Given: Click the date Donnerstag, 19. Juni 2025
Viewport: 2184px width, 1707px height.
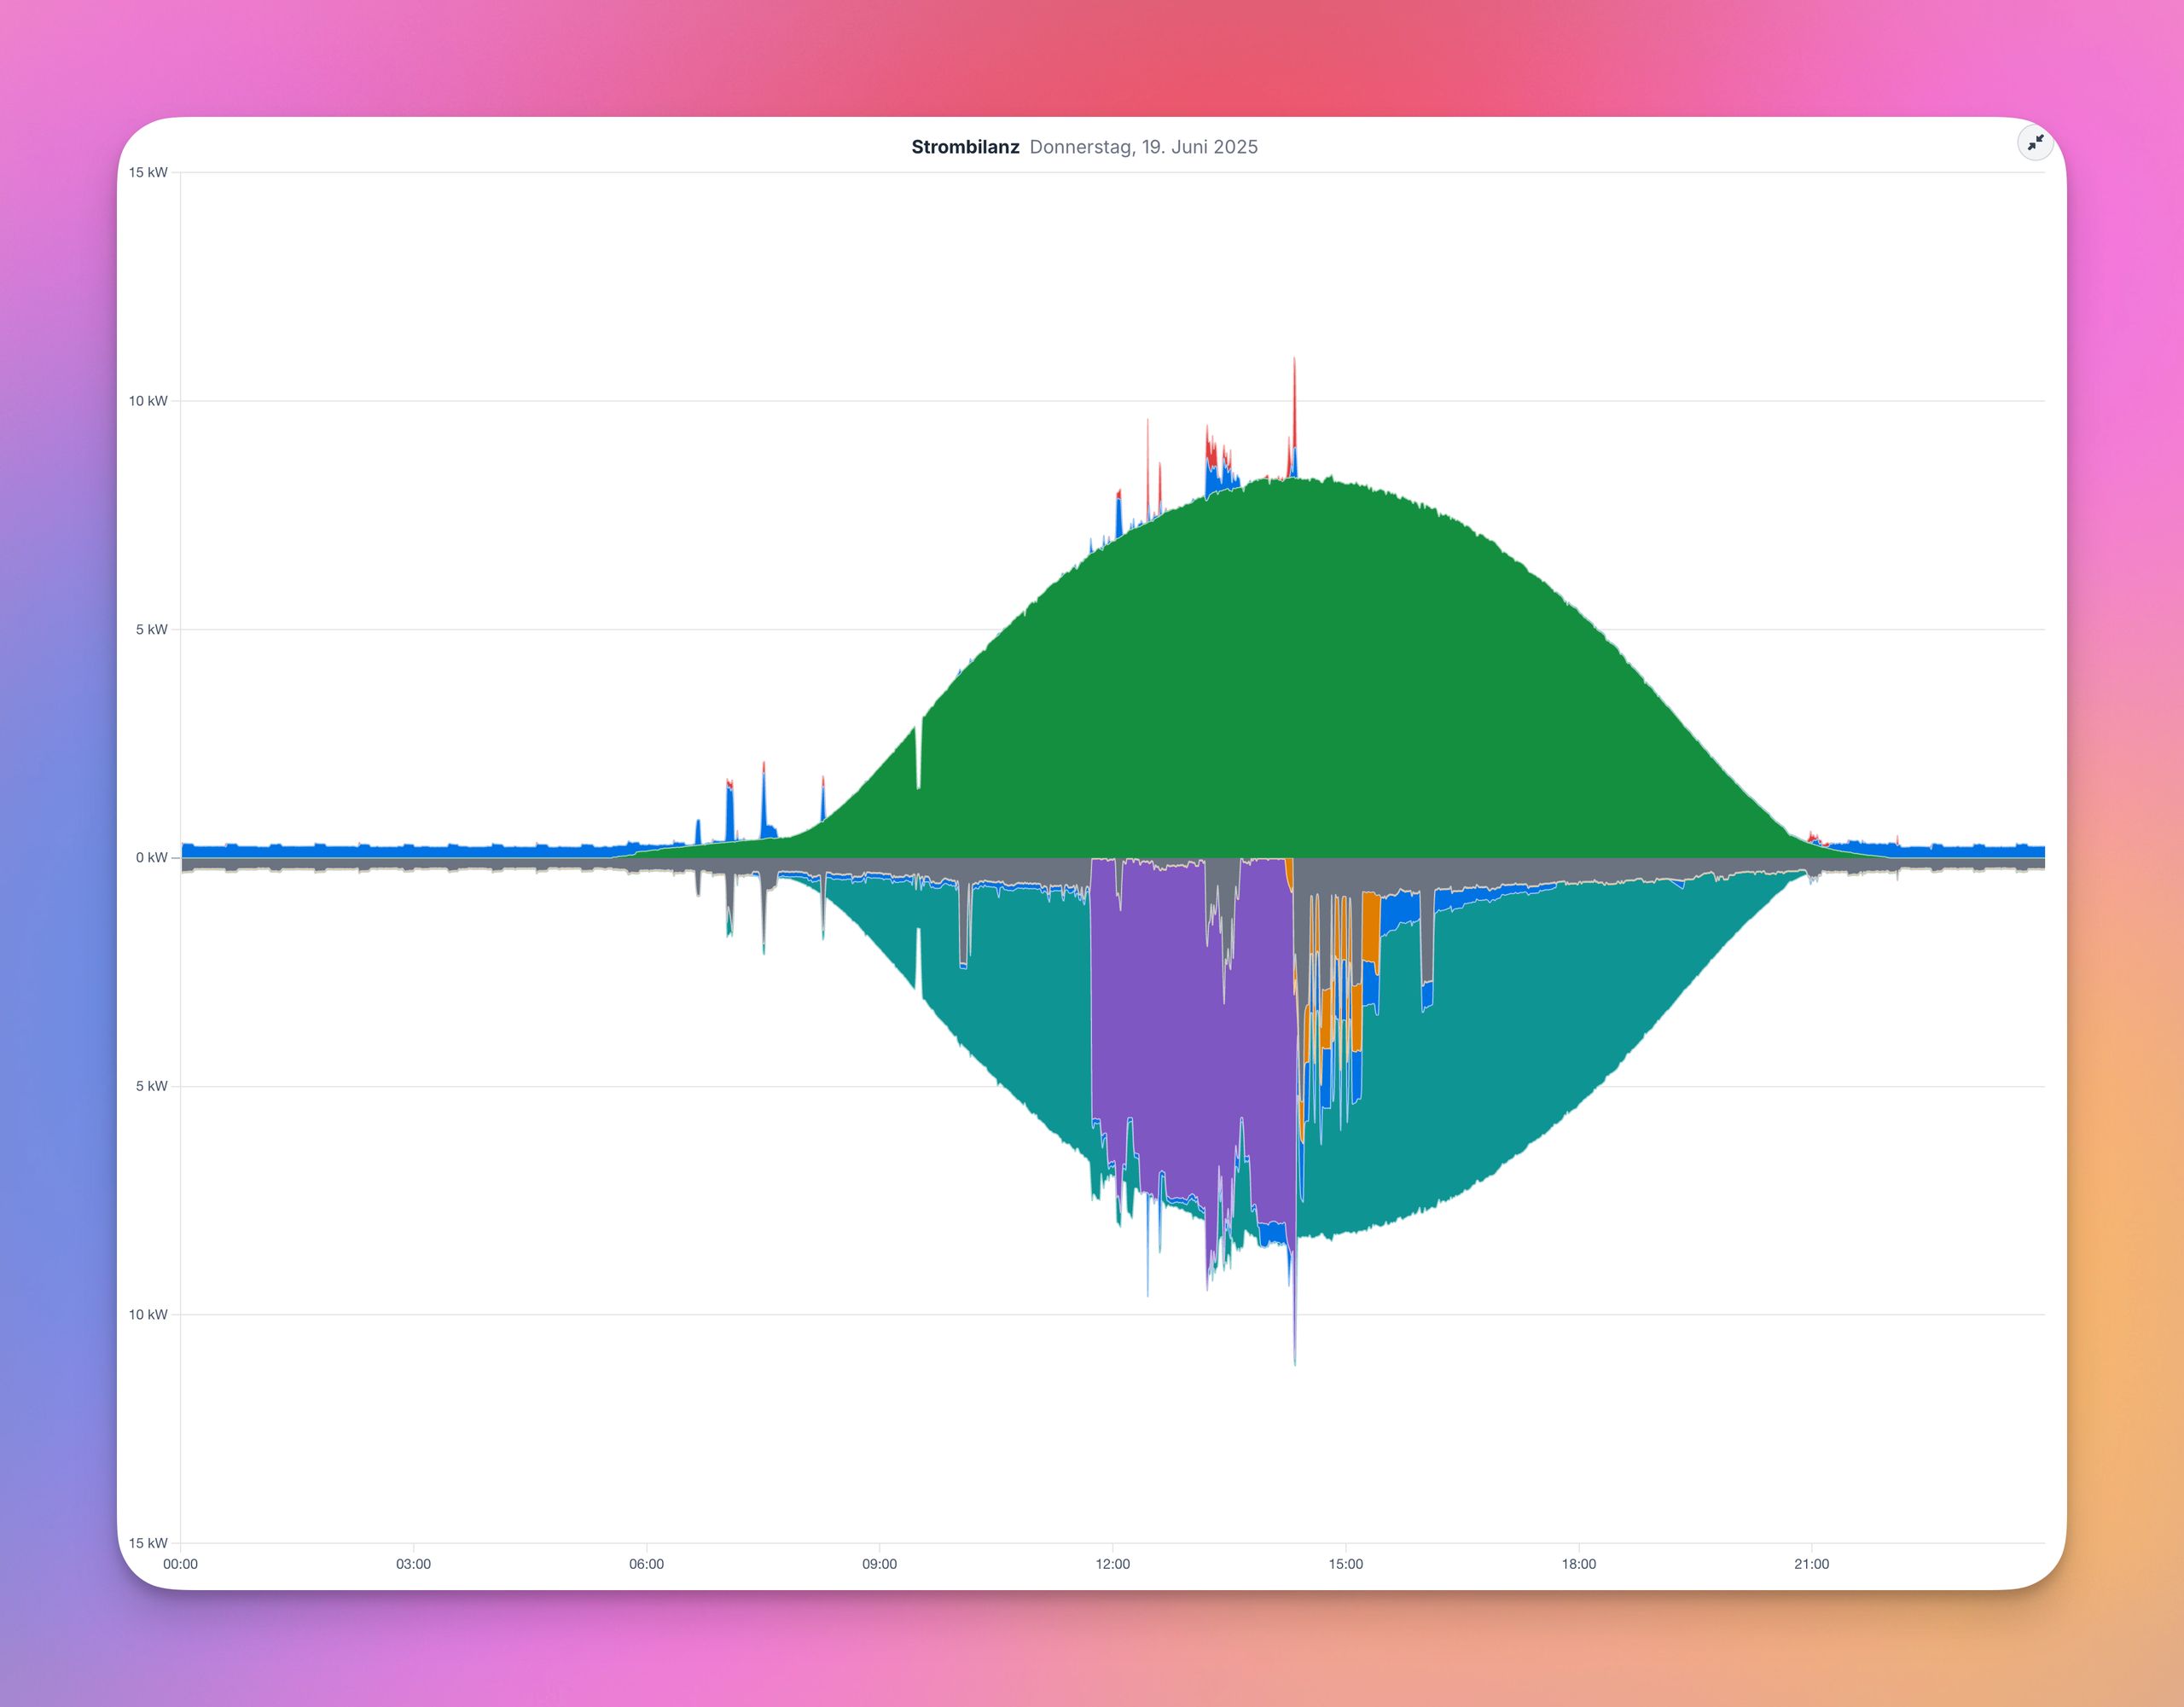Looking at the screenshot, I should click(1143, 147).
